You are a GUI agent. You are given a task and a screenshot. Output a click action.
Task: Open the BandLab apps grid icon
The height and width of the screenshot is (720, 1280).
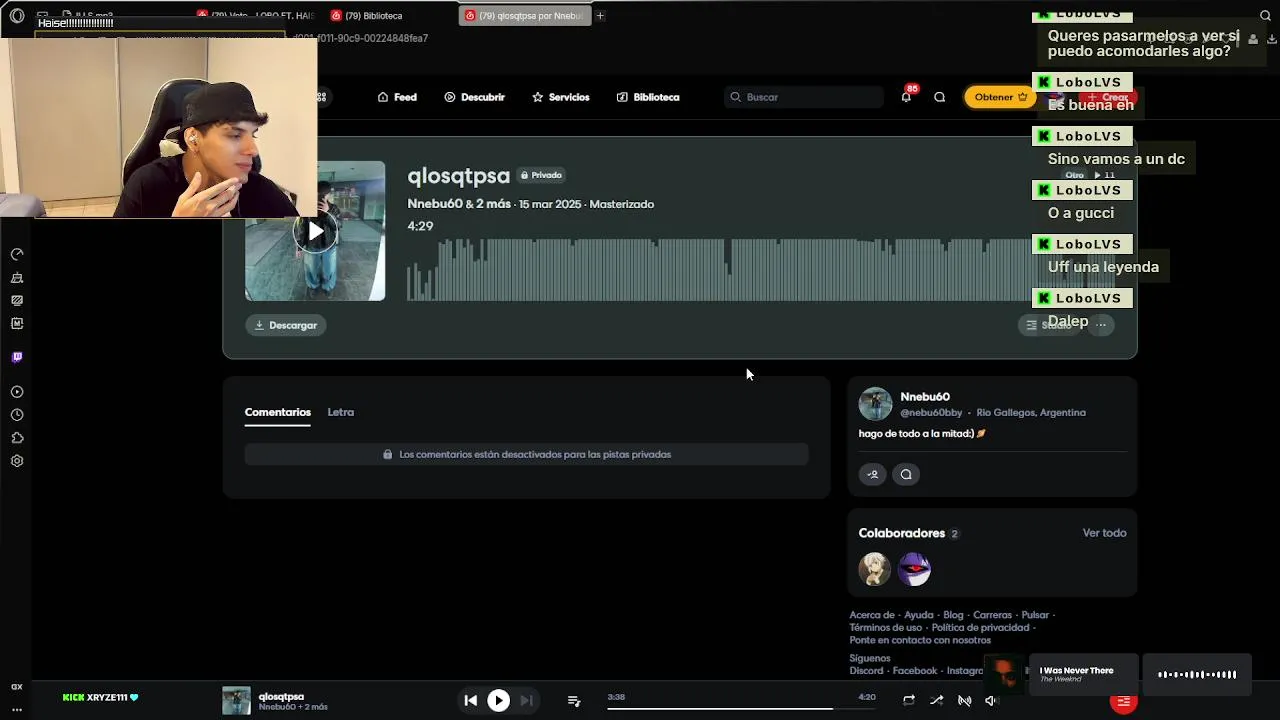pos(321,97)
